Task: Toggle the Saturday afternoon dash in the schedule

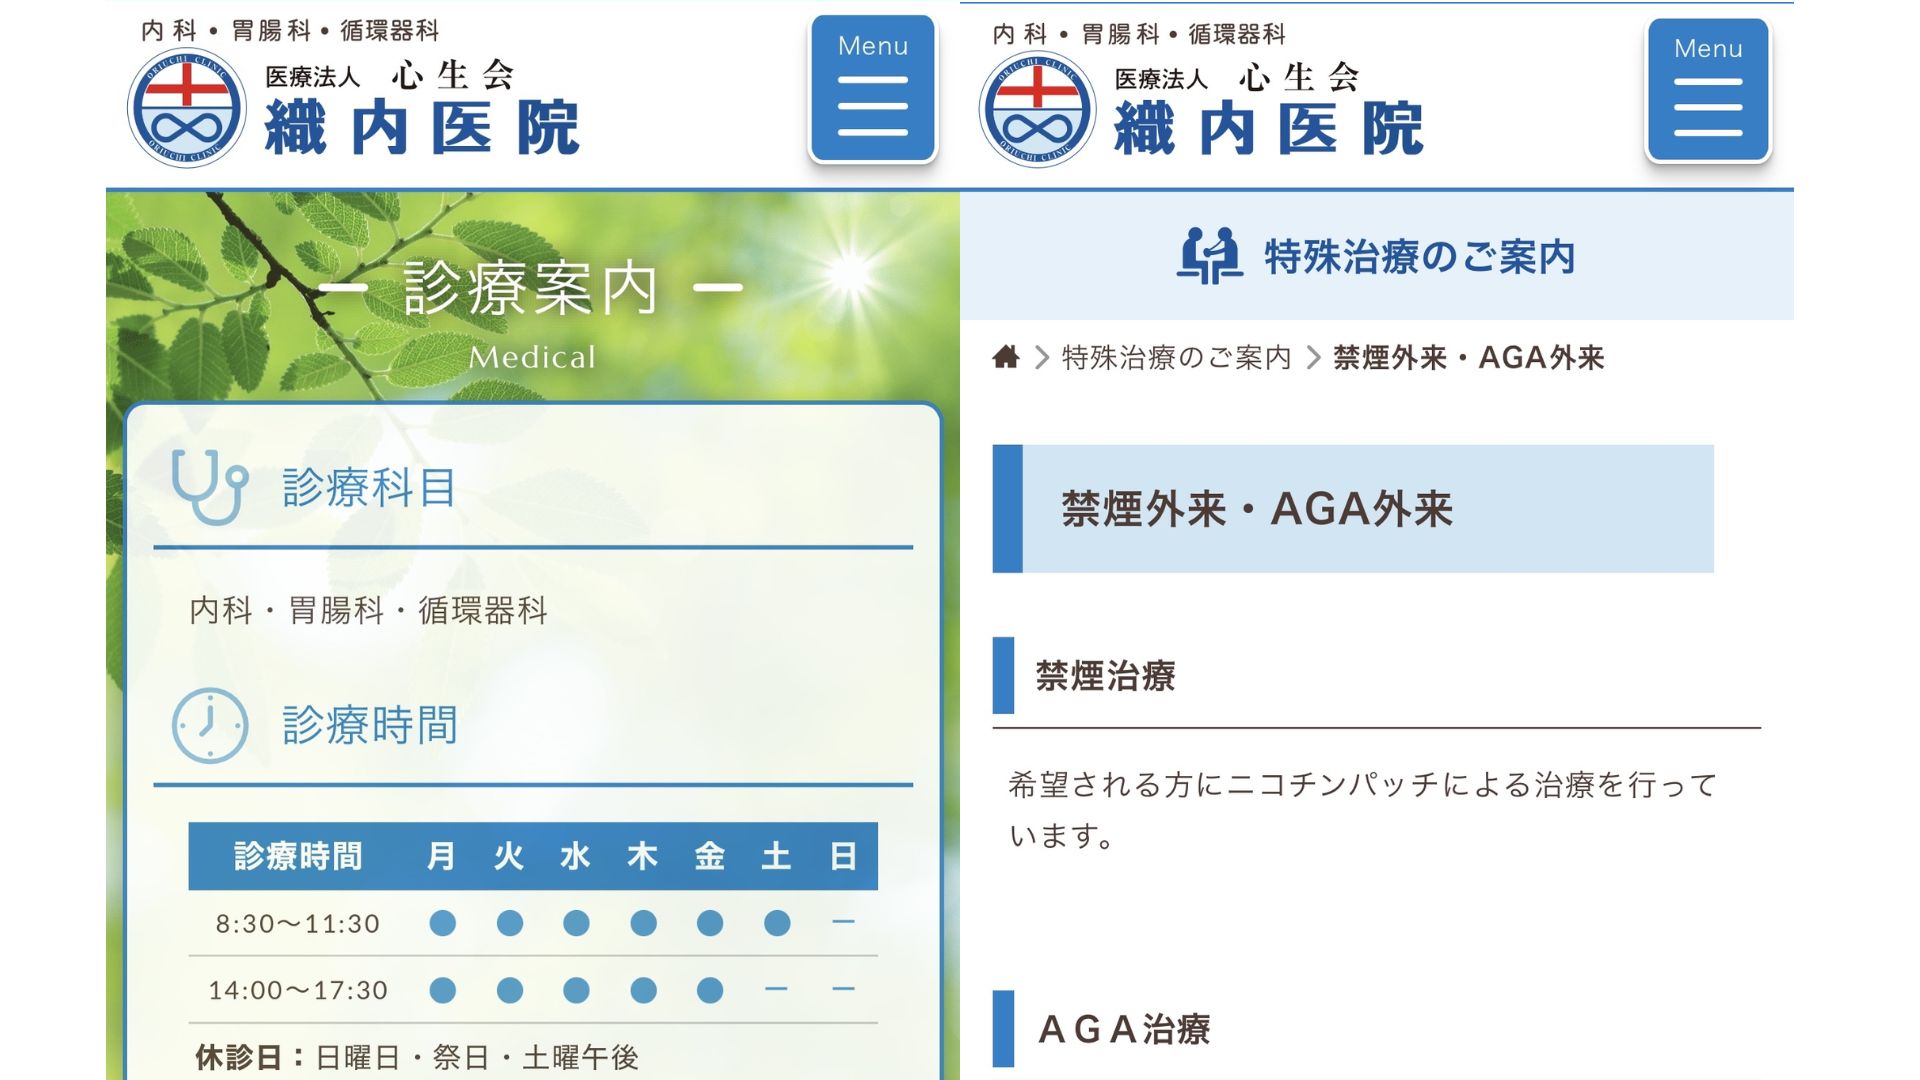Action: tap(775, 990)
